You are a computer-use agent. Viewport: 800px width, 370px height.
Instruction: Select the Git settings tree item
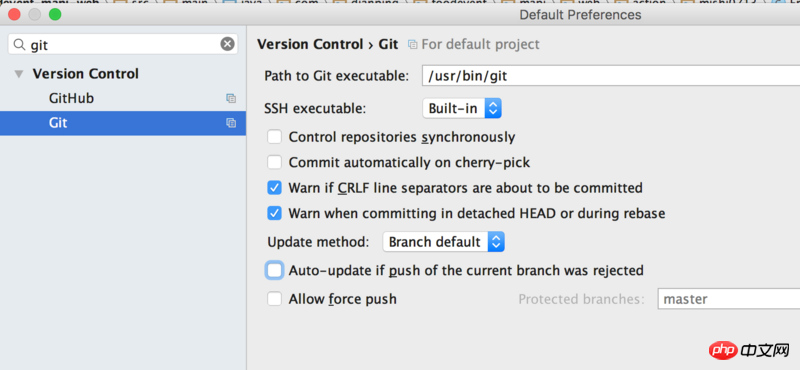tap(123, 123)
